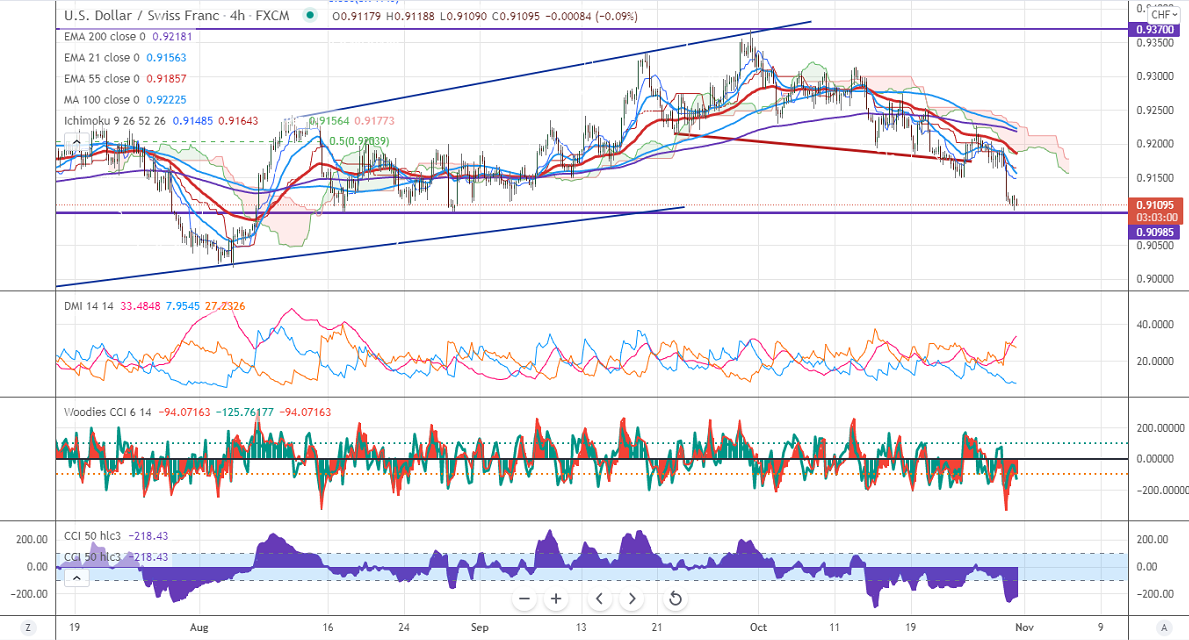
Task: Reset the chart view
Action: (x=675, y=599)
